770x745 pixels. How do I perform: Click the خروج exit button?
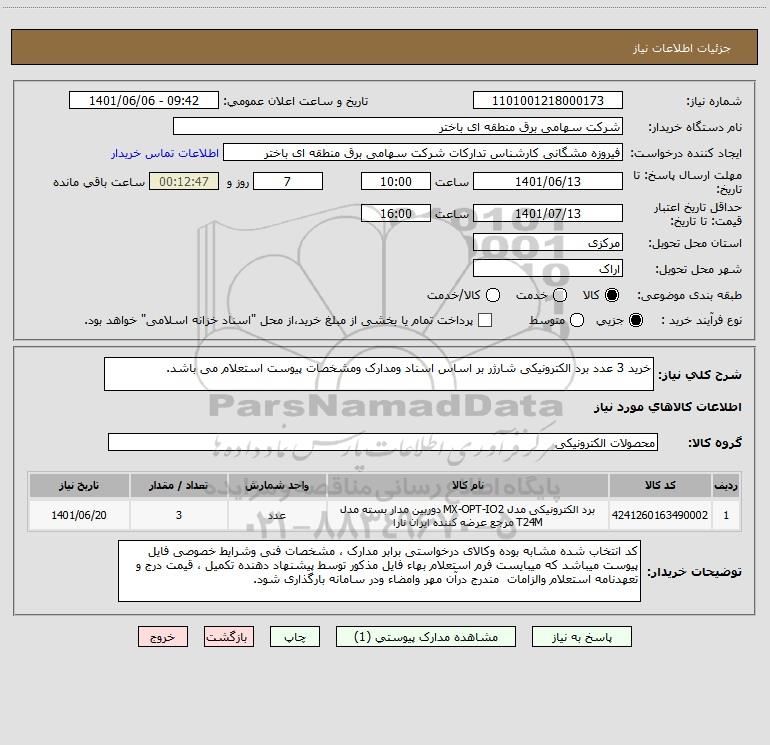pyautogui.click(x=163, y=637)
